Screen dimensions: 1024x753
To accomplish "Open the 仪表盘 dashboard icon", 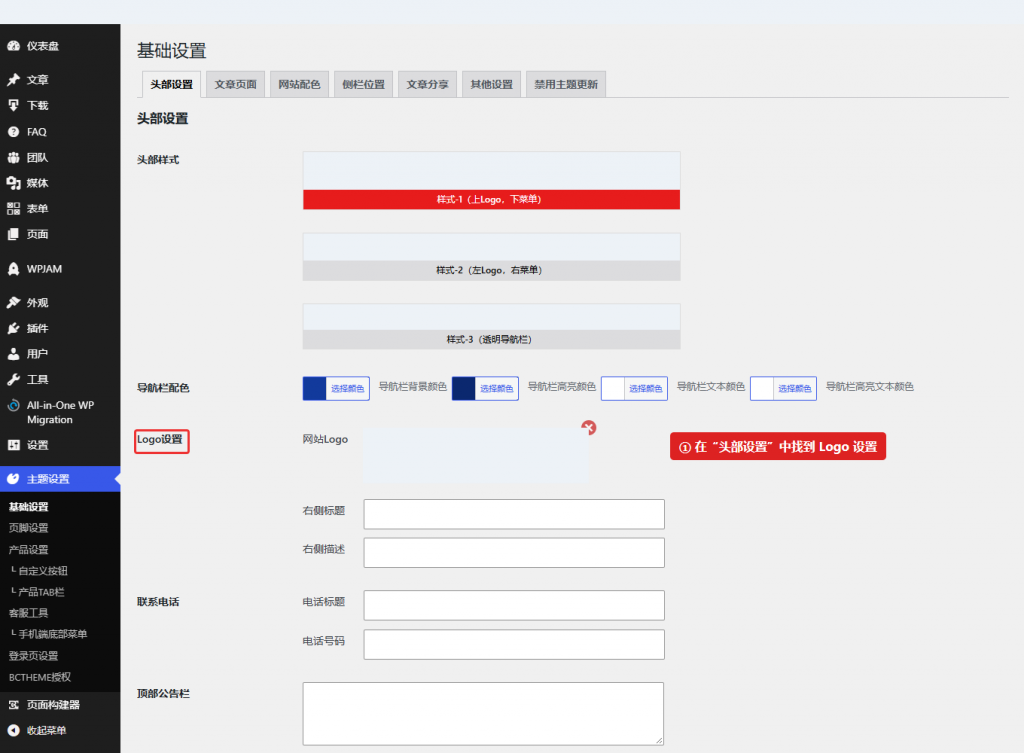I will pos(13,46).
